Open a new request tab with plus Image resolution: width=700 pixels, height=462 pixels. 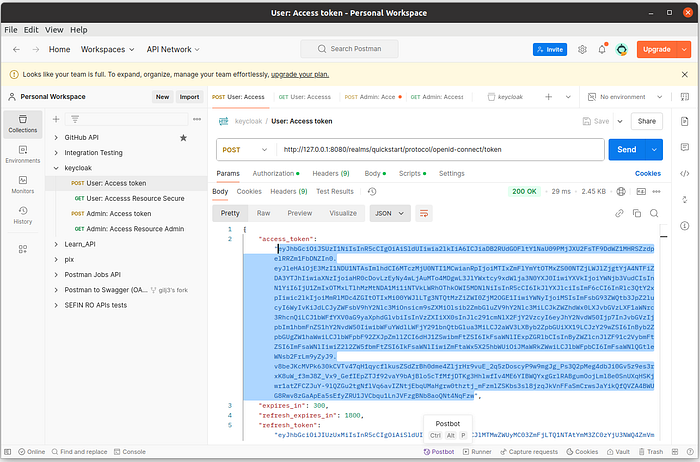(548, 97)
